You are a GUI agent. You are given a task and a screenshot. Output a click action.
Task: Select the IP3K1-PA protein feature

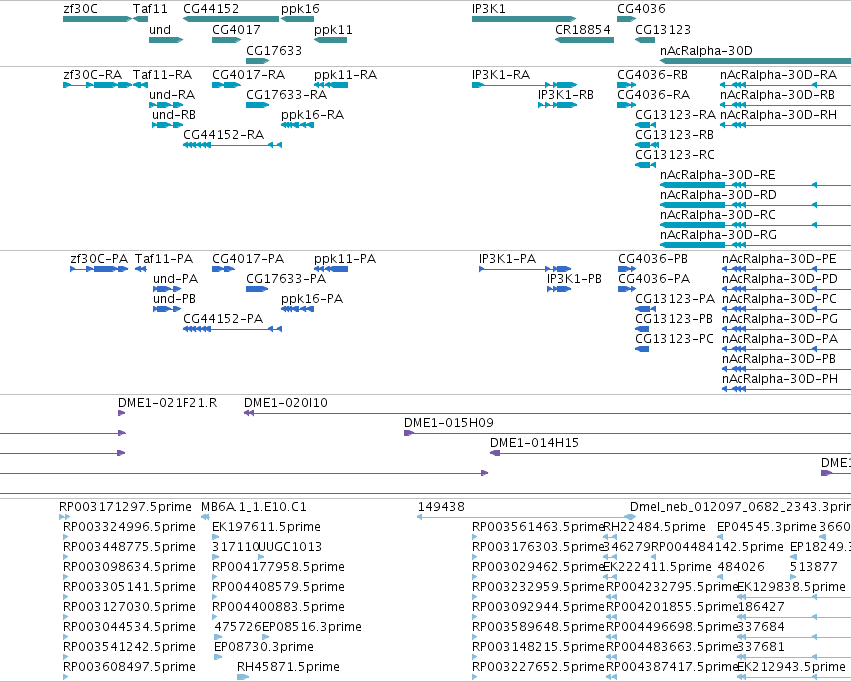pyautogui.click(x=525, y=269)
